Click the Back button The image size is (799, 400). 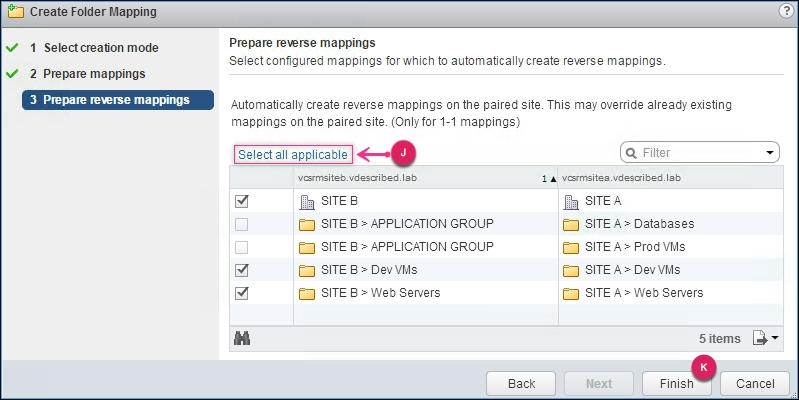pyautogui.click(x=521, y=384)
